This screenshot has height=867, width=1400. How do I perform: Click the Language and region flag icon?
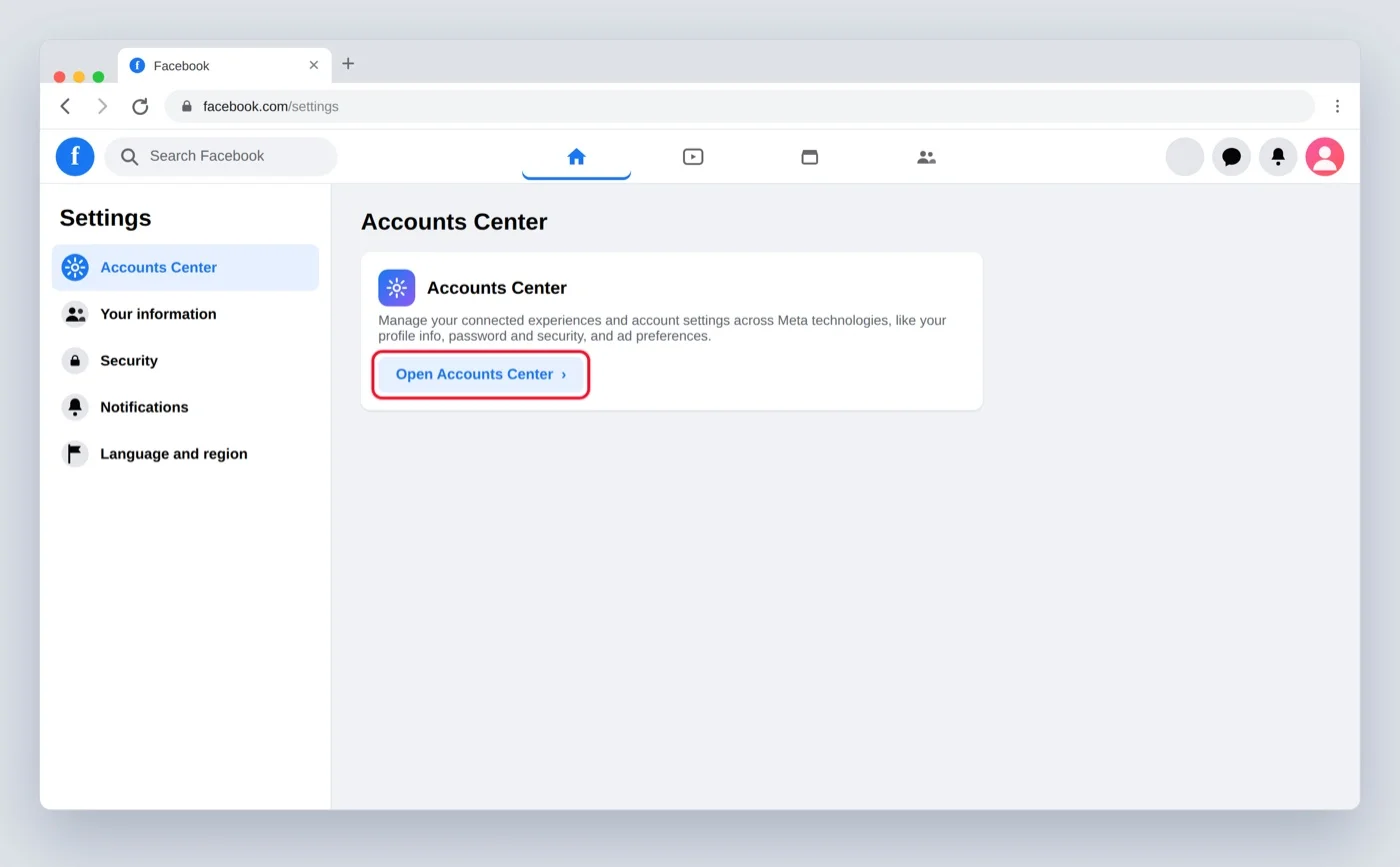click(x=75, y=453)
